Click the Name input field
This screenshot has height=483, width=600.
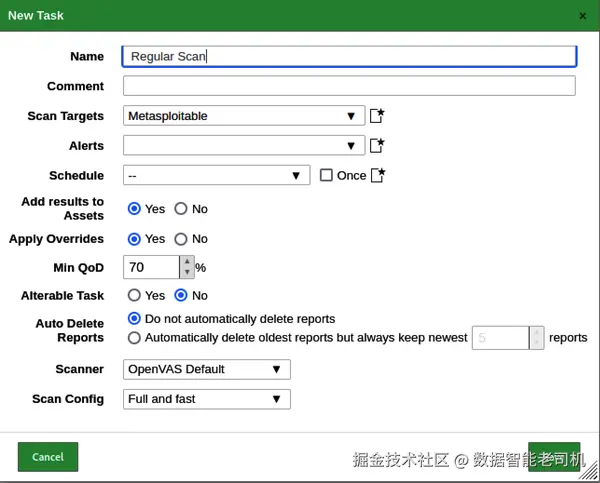coord(349,56)
